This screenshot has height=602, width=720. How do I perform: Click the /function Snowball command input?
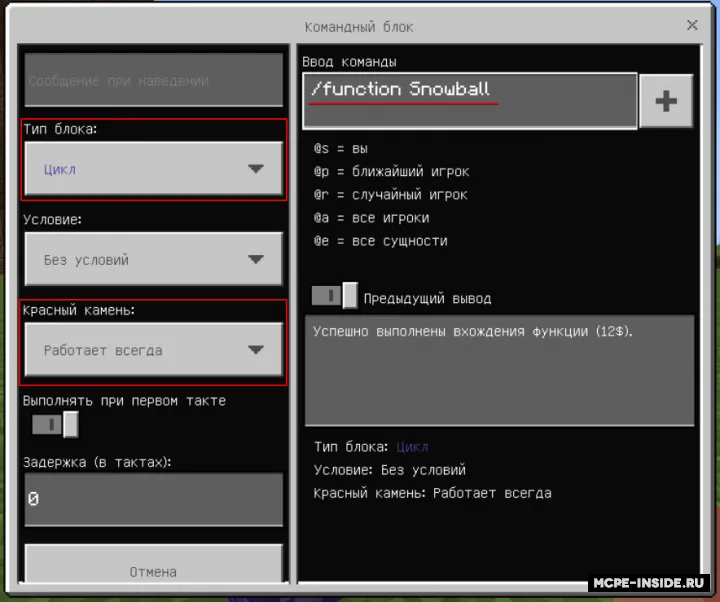470,101
